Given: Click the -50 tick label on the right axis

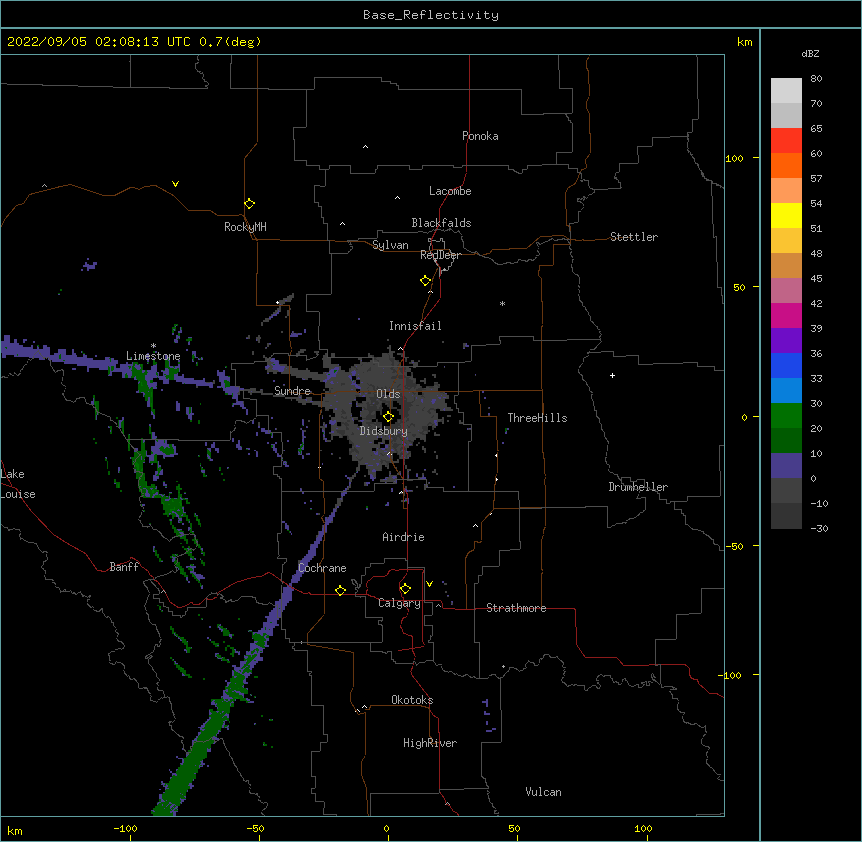Looking at the screenshot, I should click(x=734, y=546).
